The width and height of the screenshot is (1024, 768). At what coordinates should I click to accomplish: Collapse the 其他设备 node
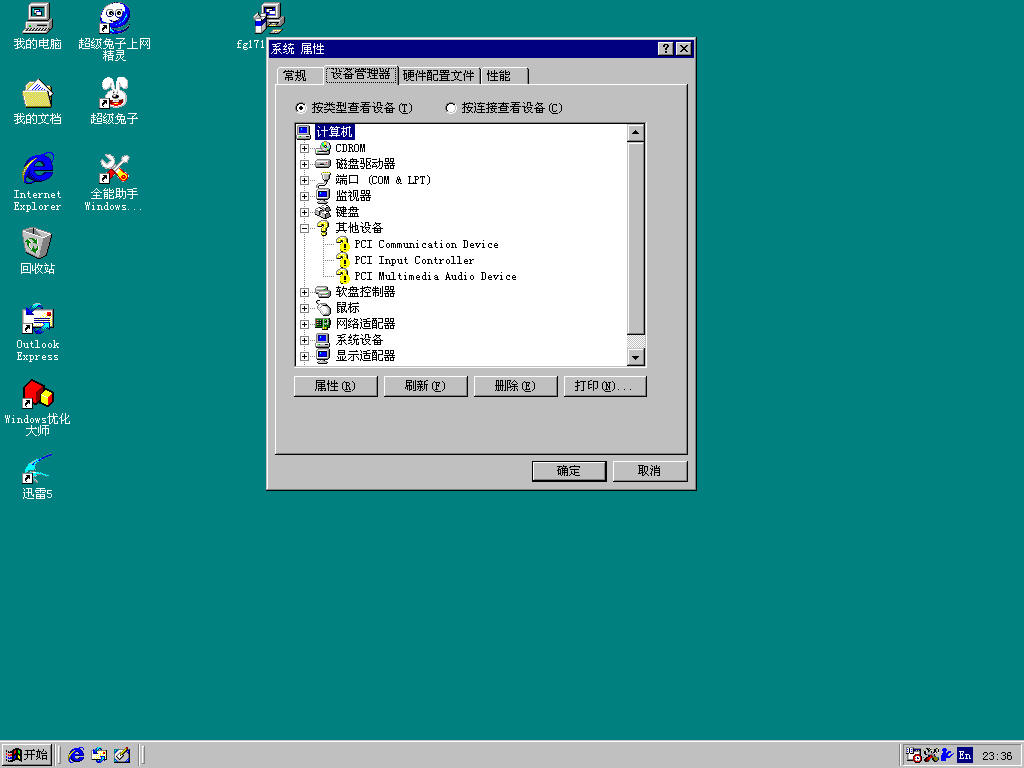(x=304, y=228)
